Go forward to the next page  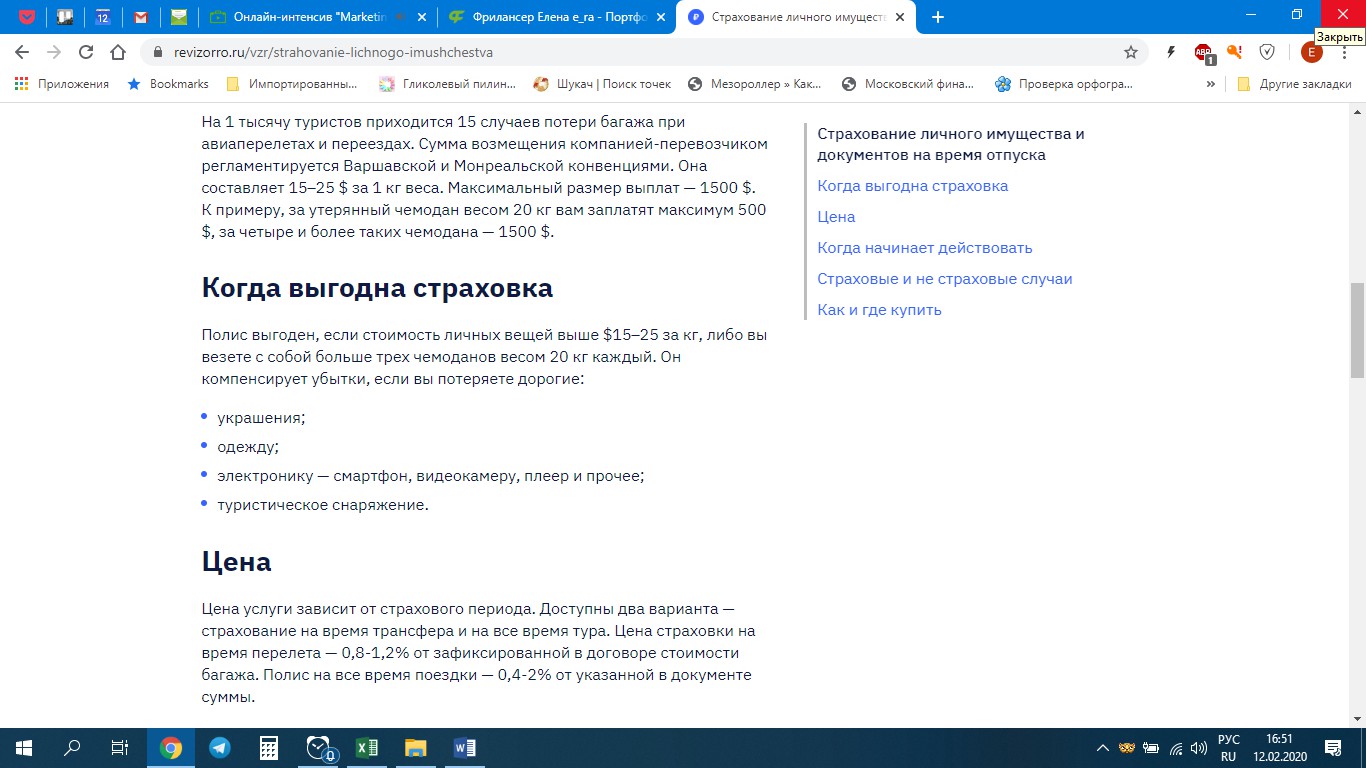[54, 52]
